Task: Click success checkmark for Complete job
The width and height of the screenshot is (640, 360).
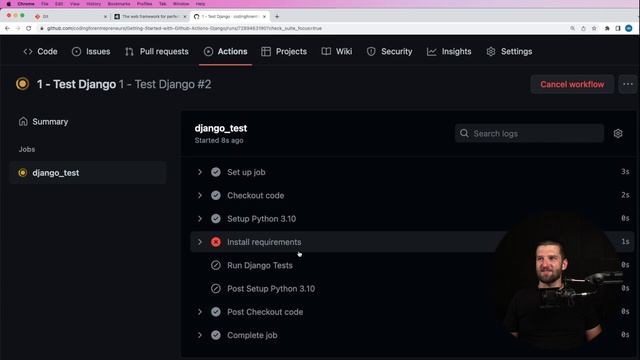Action: 216,335
